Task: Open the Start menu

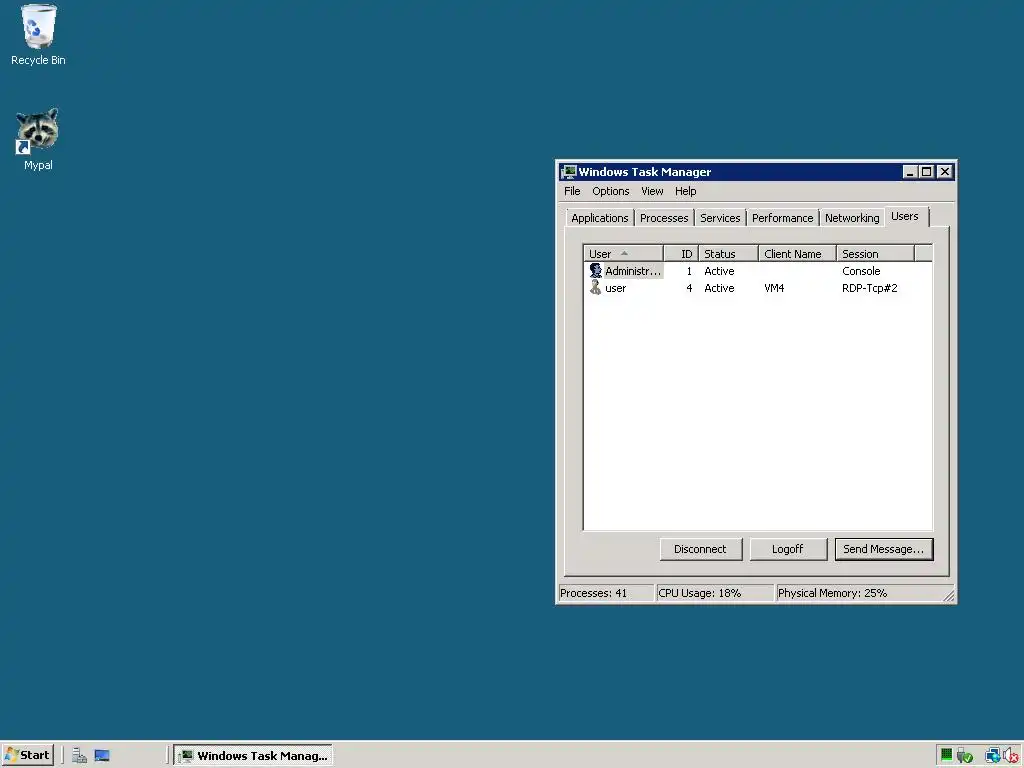Action: click(27, 756)
